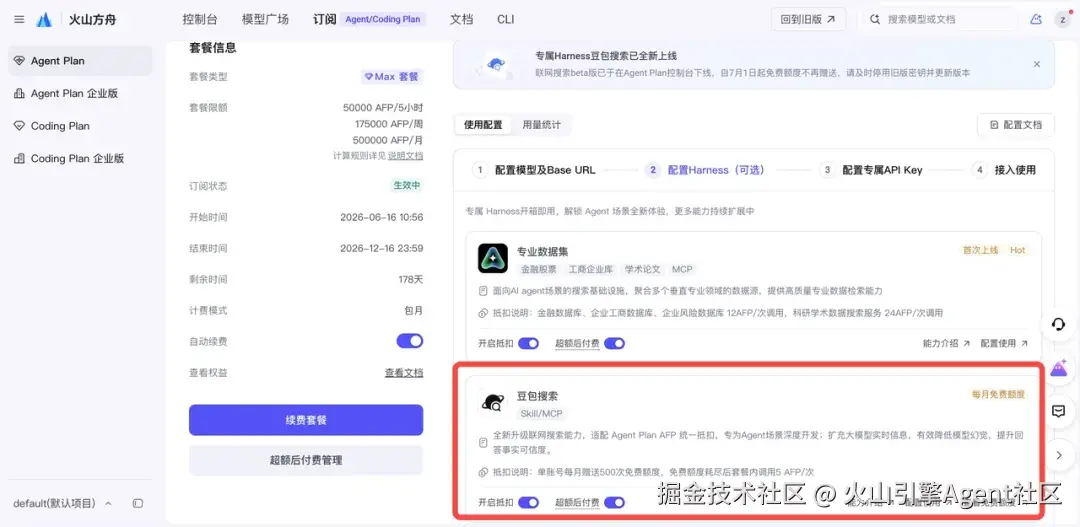This screenshot has width=1080, height=527.
Task: Select Agent Plan in sidebar
Action: tap(80, 61)
